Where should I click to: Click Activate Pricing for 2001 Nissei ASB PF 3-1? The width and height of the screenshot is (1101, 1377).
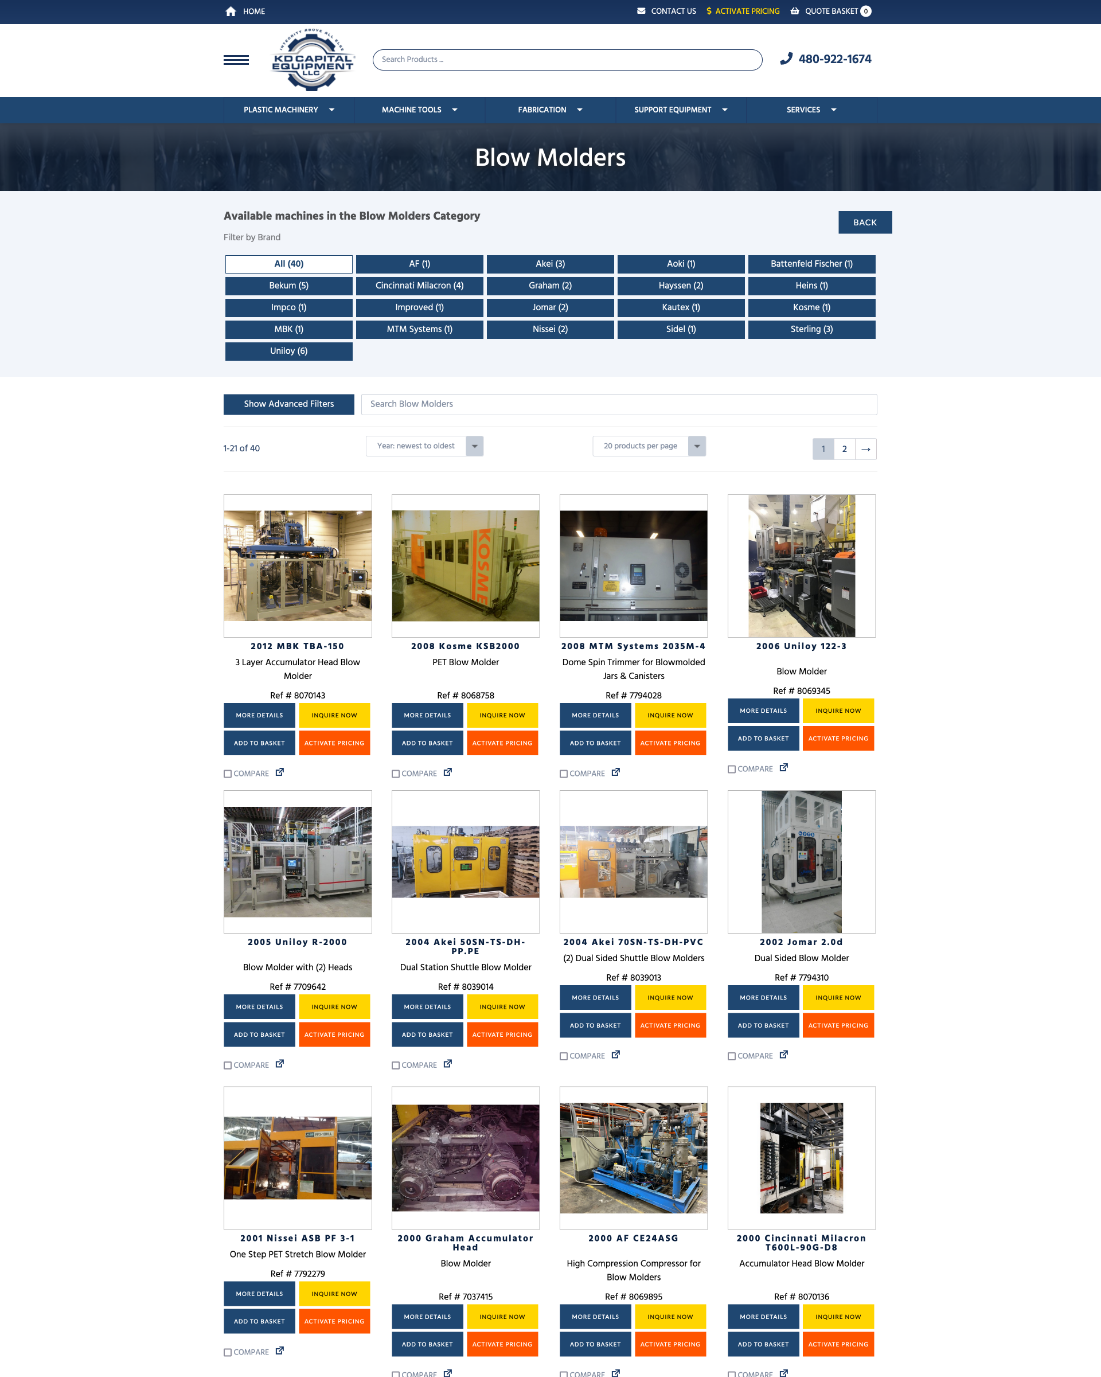pyautogui.click(x=334, y=1321)
